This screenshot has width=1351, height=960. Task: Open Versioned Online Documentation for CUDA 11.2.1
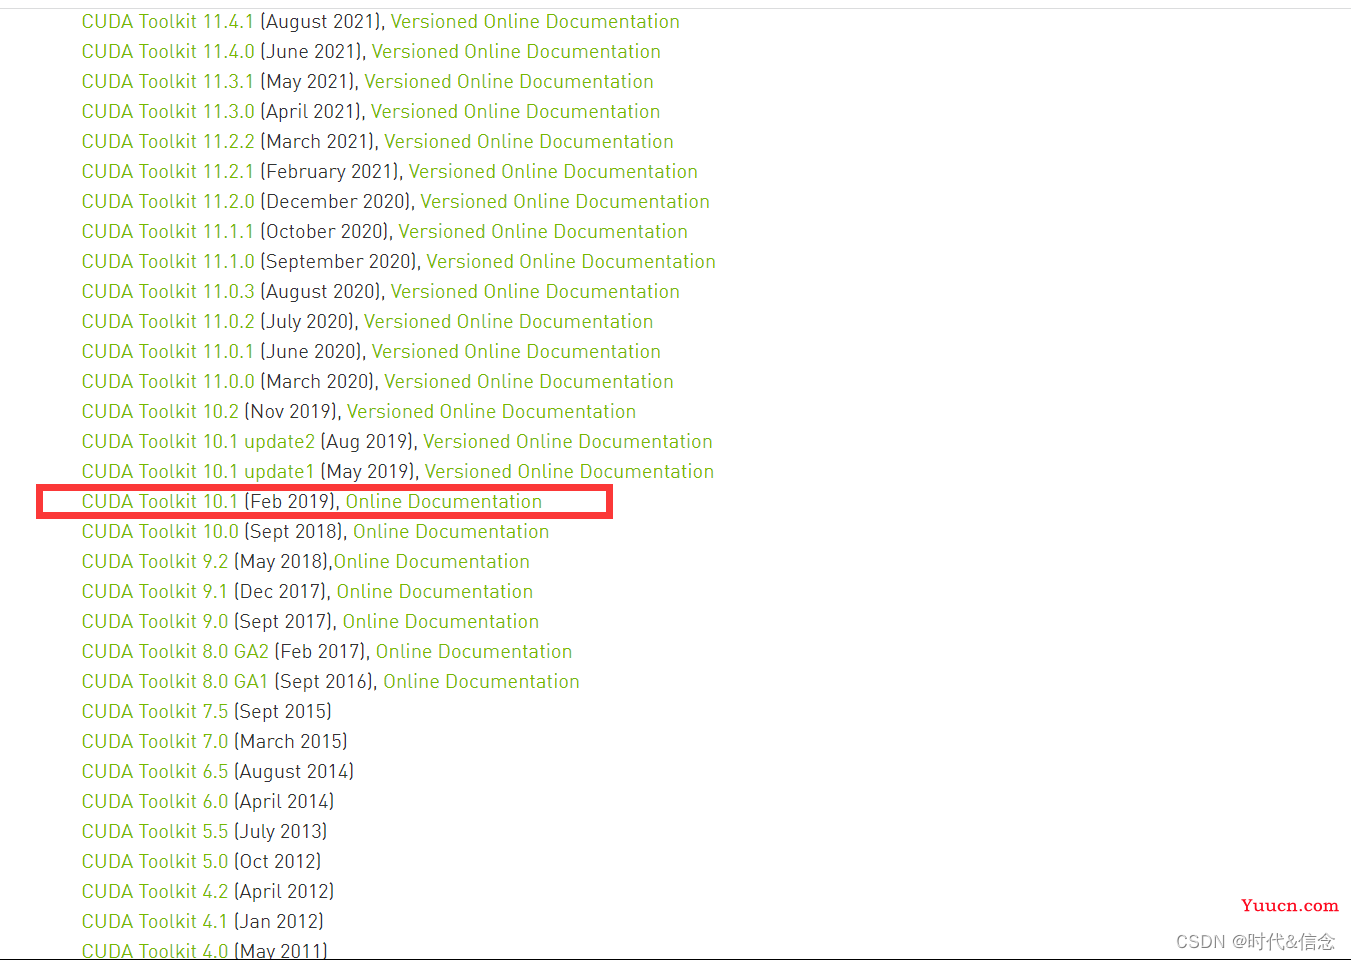(553, 171)
